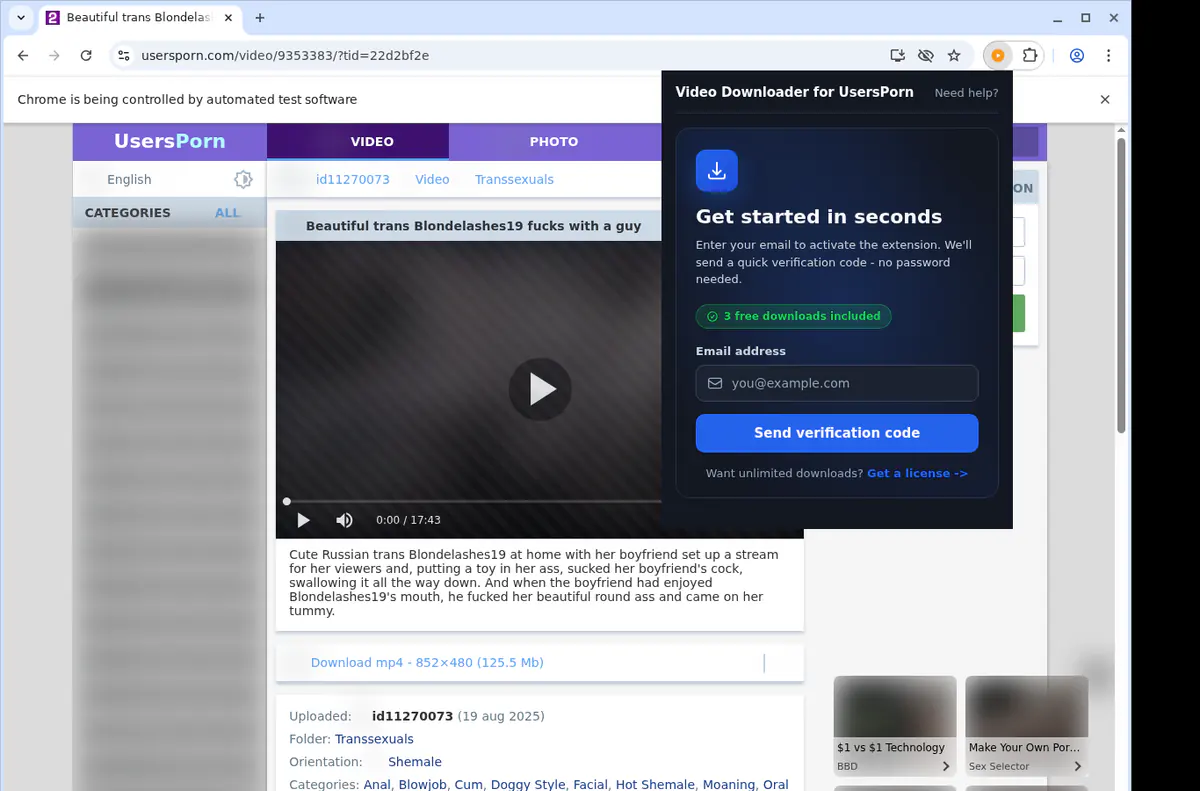Dismiss the automated test software infobar

tap(1105, 100)
